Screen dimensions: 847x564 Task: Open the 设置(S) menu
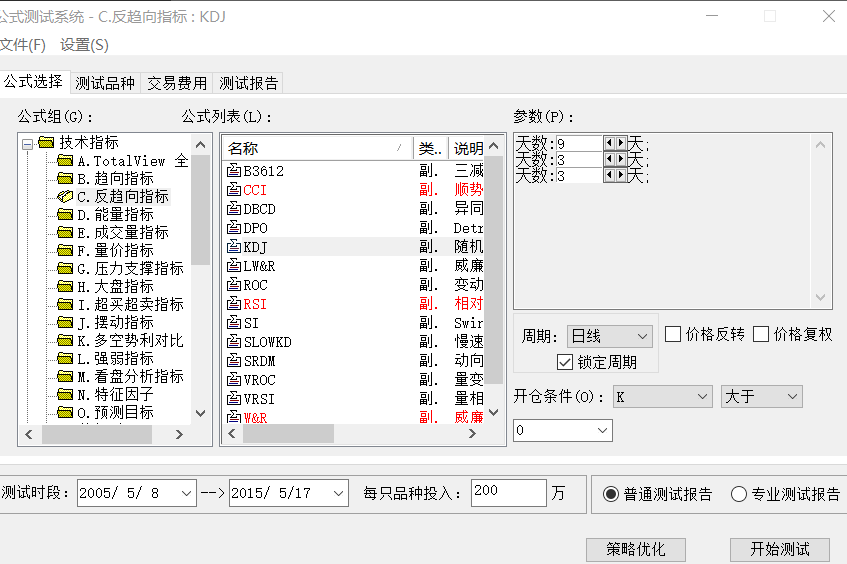[84, 45]
